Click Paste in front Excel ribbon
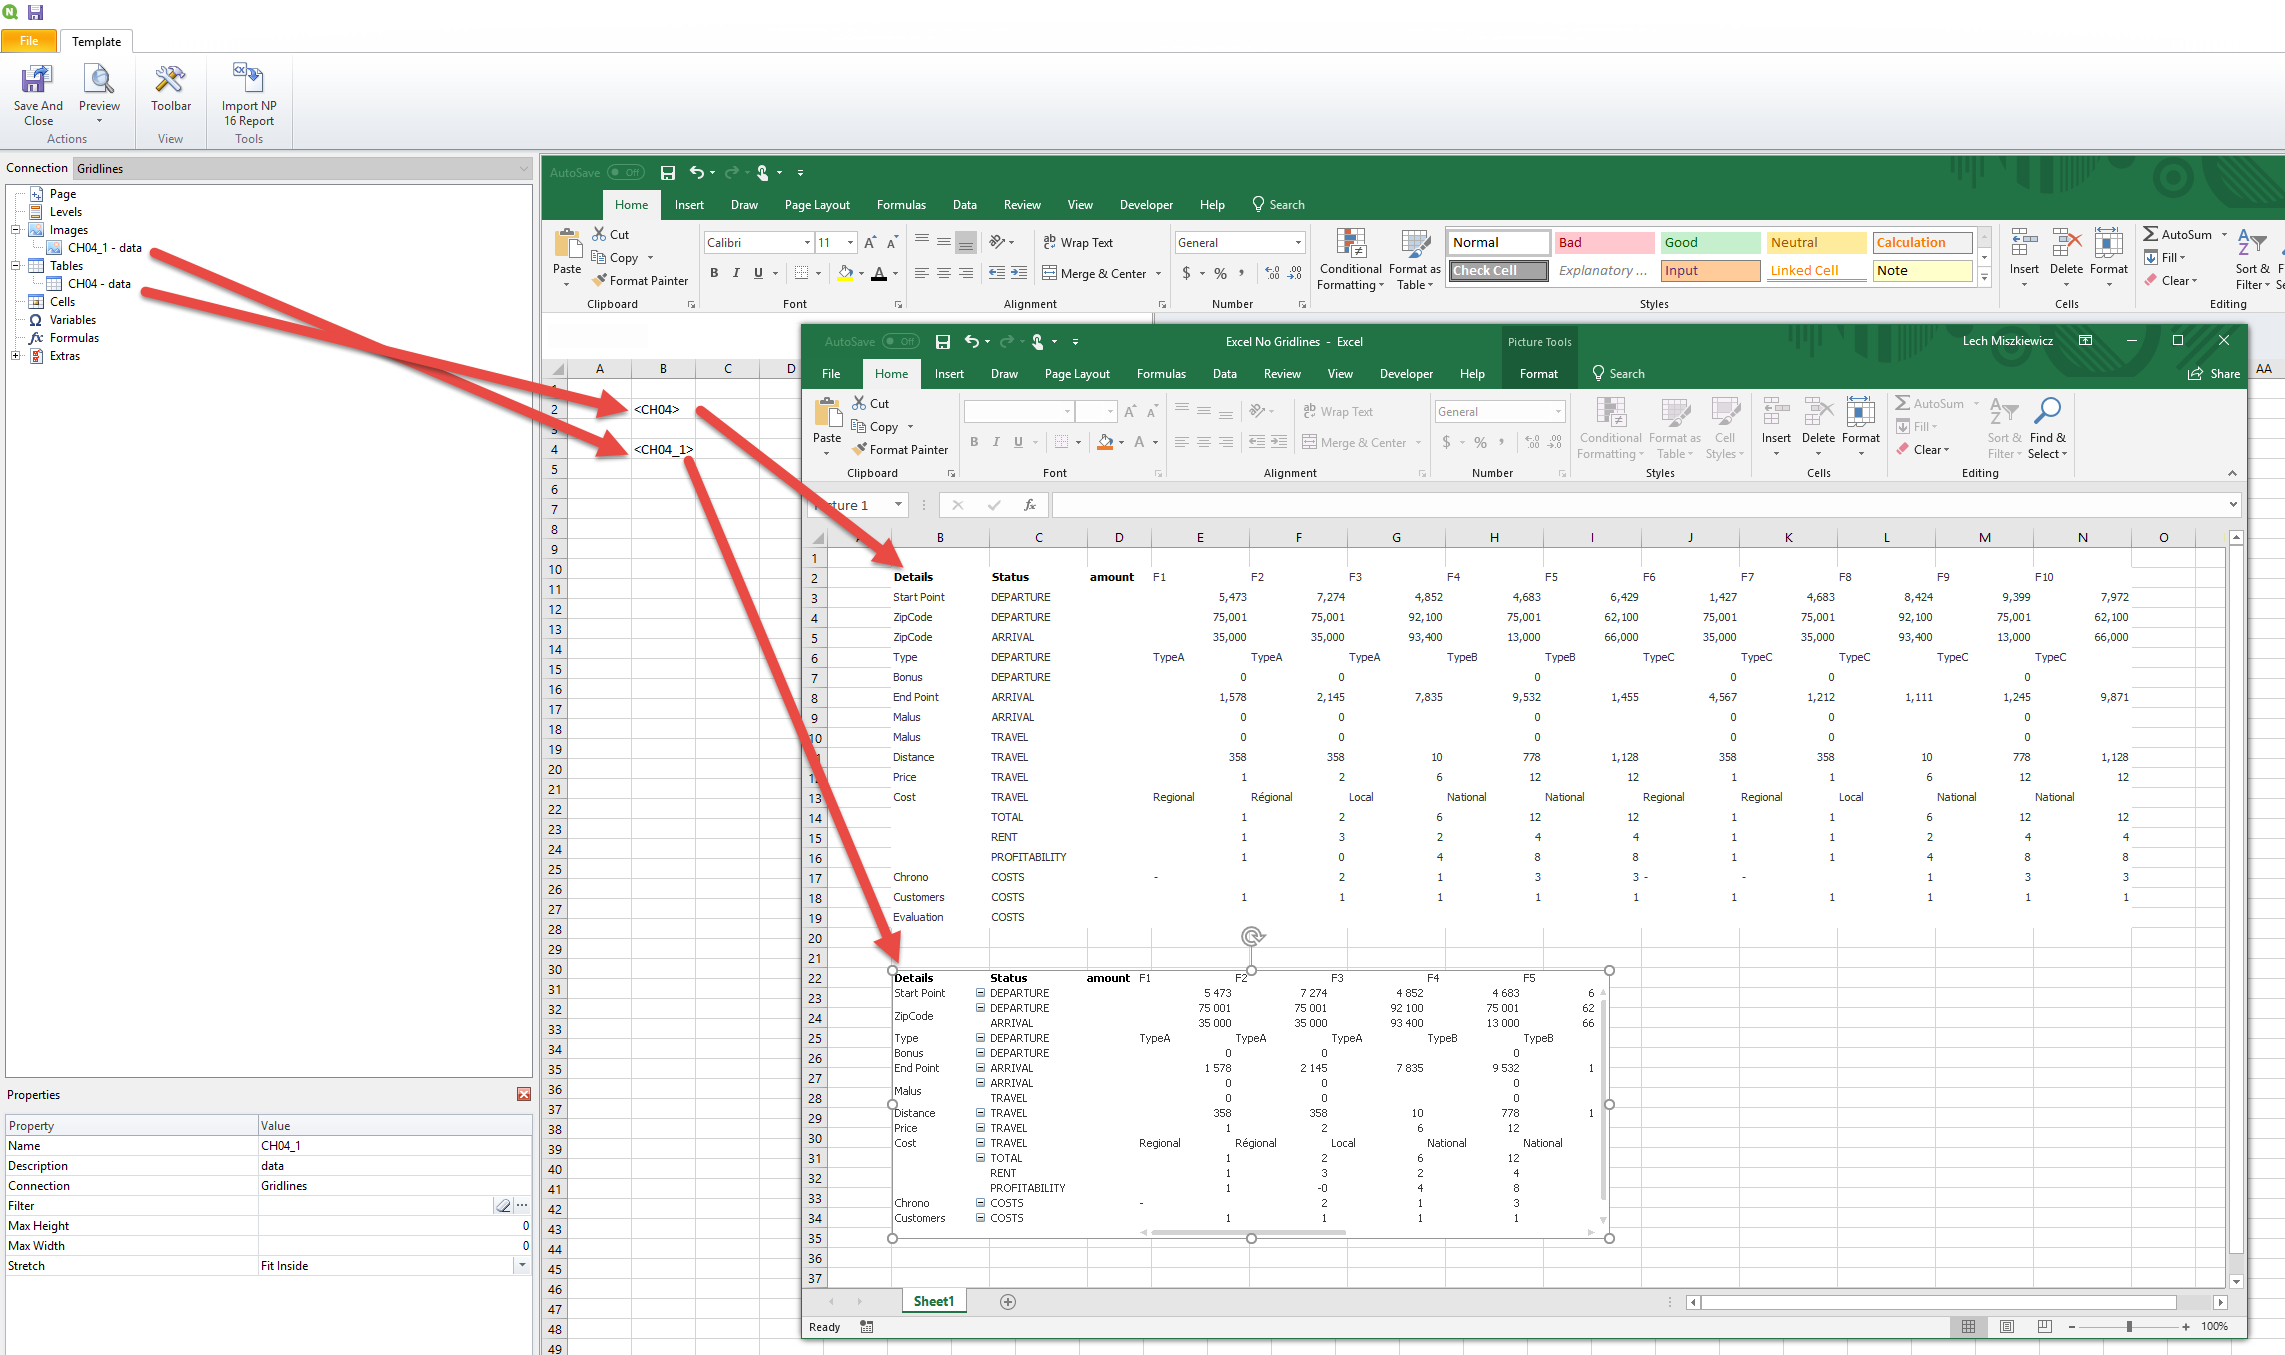Screen dimensions: 2285x1355 827,426
